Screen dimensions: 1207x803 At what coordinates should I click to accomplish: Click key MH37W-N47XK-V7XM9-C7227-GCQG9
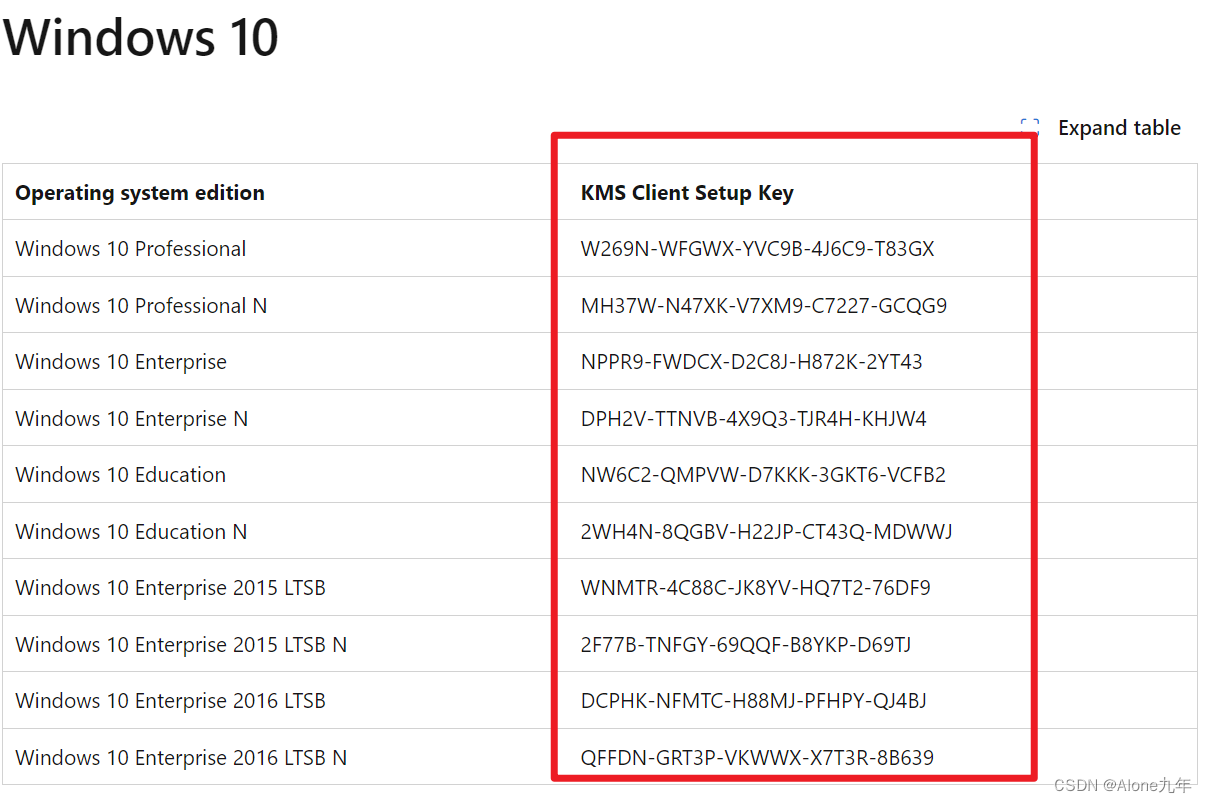pyautogui.click(x=764, y=306)
